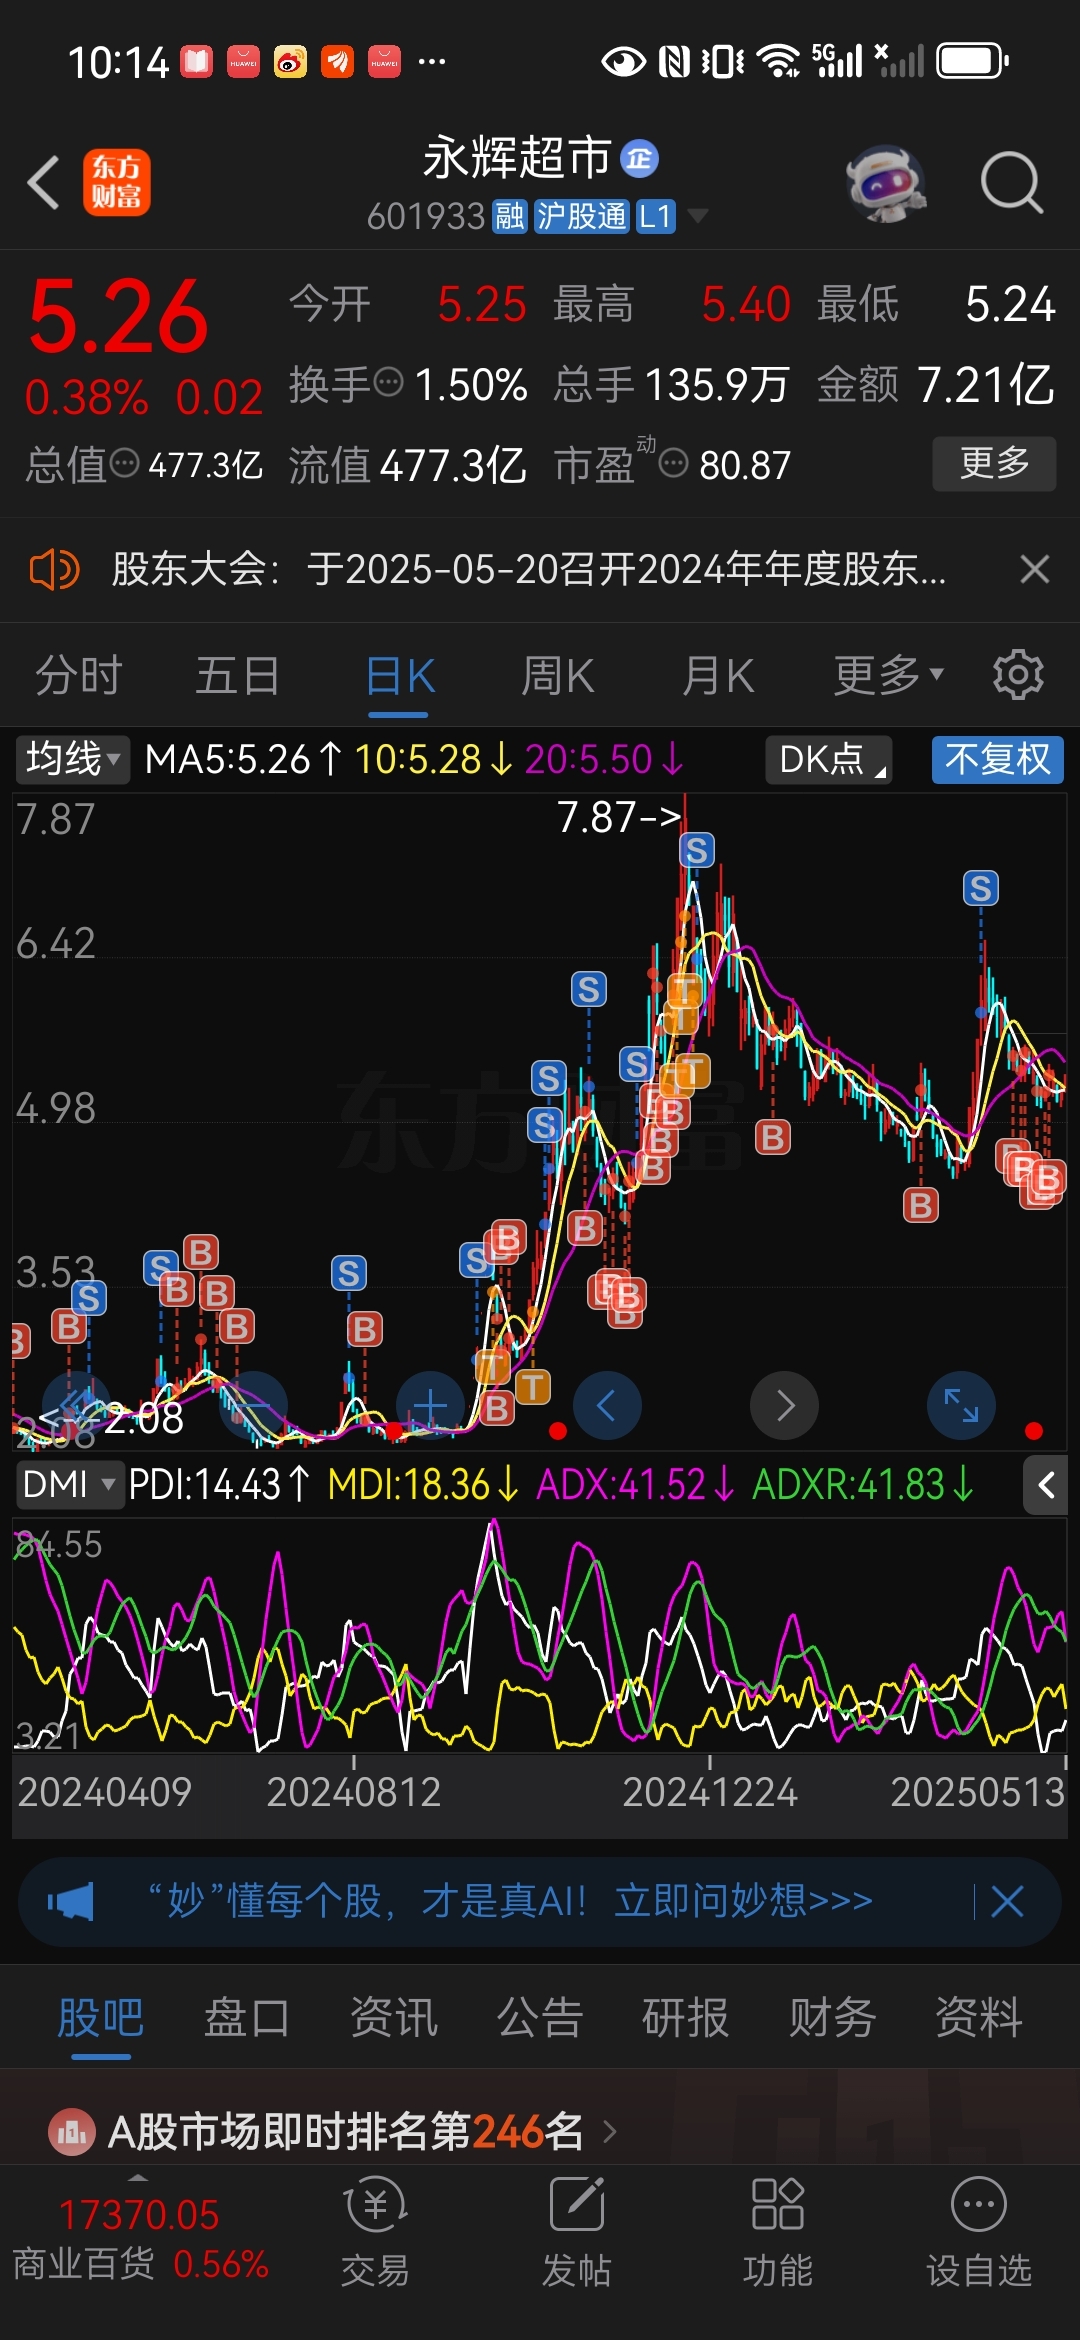
Task: Open 公告 announcements tab
Action: point(540,2017)
